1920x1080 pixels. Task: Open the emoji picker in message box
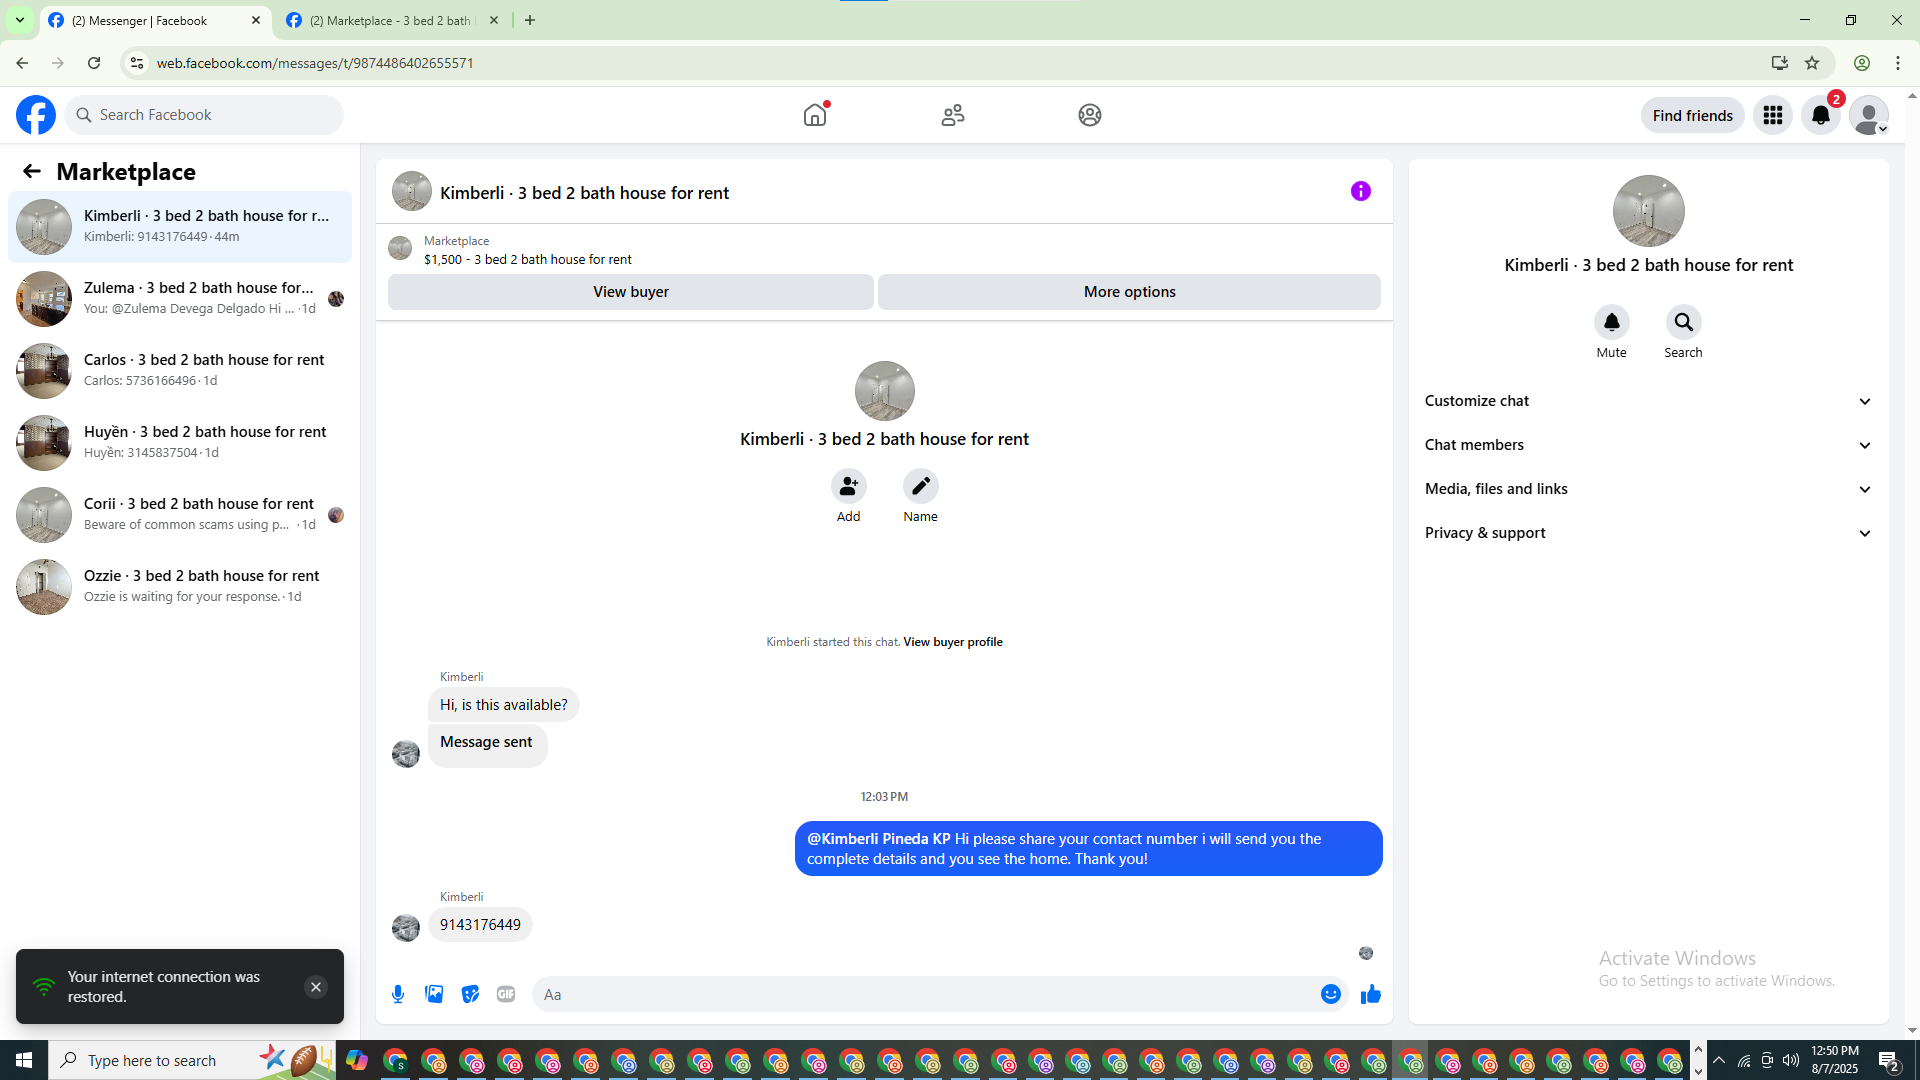point(1330,994)
